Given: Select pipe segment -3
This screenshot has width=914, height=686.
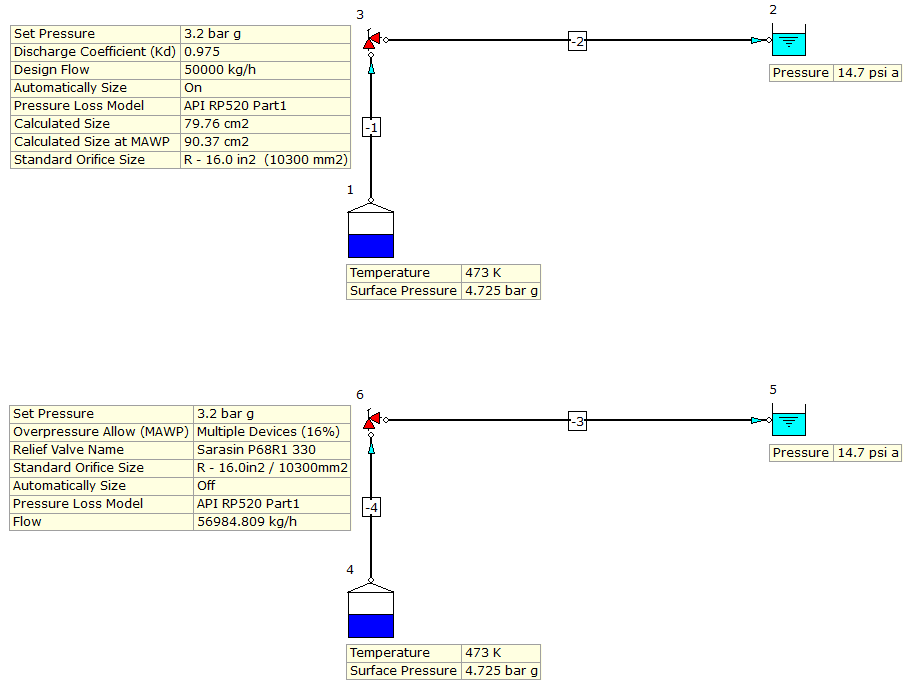Looking at the screenshot, I should click(576, 422).
